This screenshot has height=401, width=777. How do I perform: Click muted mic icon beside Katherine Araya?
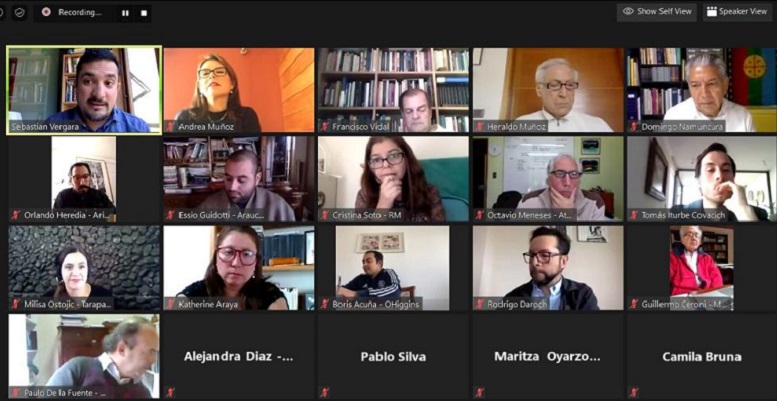tap(170, 304)
